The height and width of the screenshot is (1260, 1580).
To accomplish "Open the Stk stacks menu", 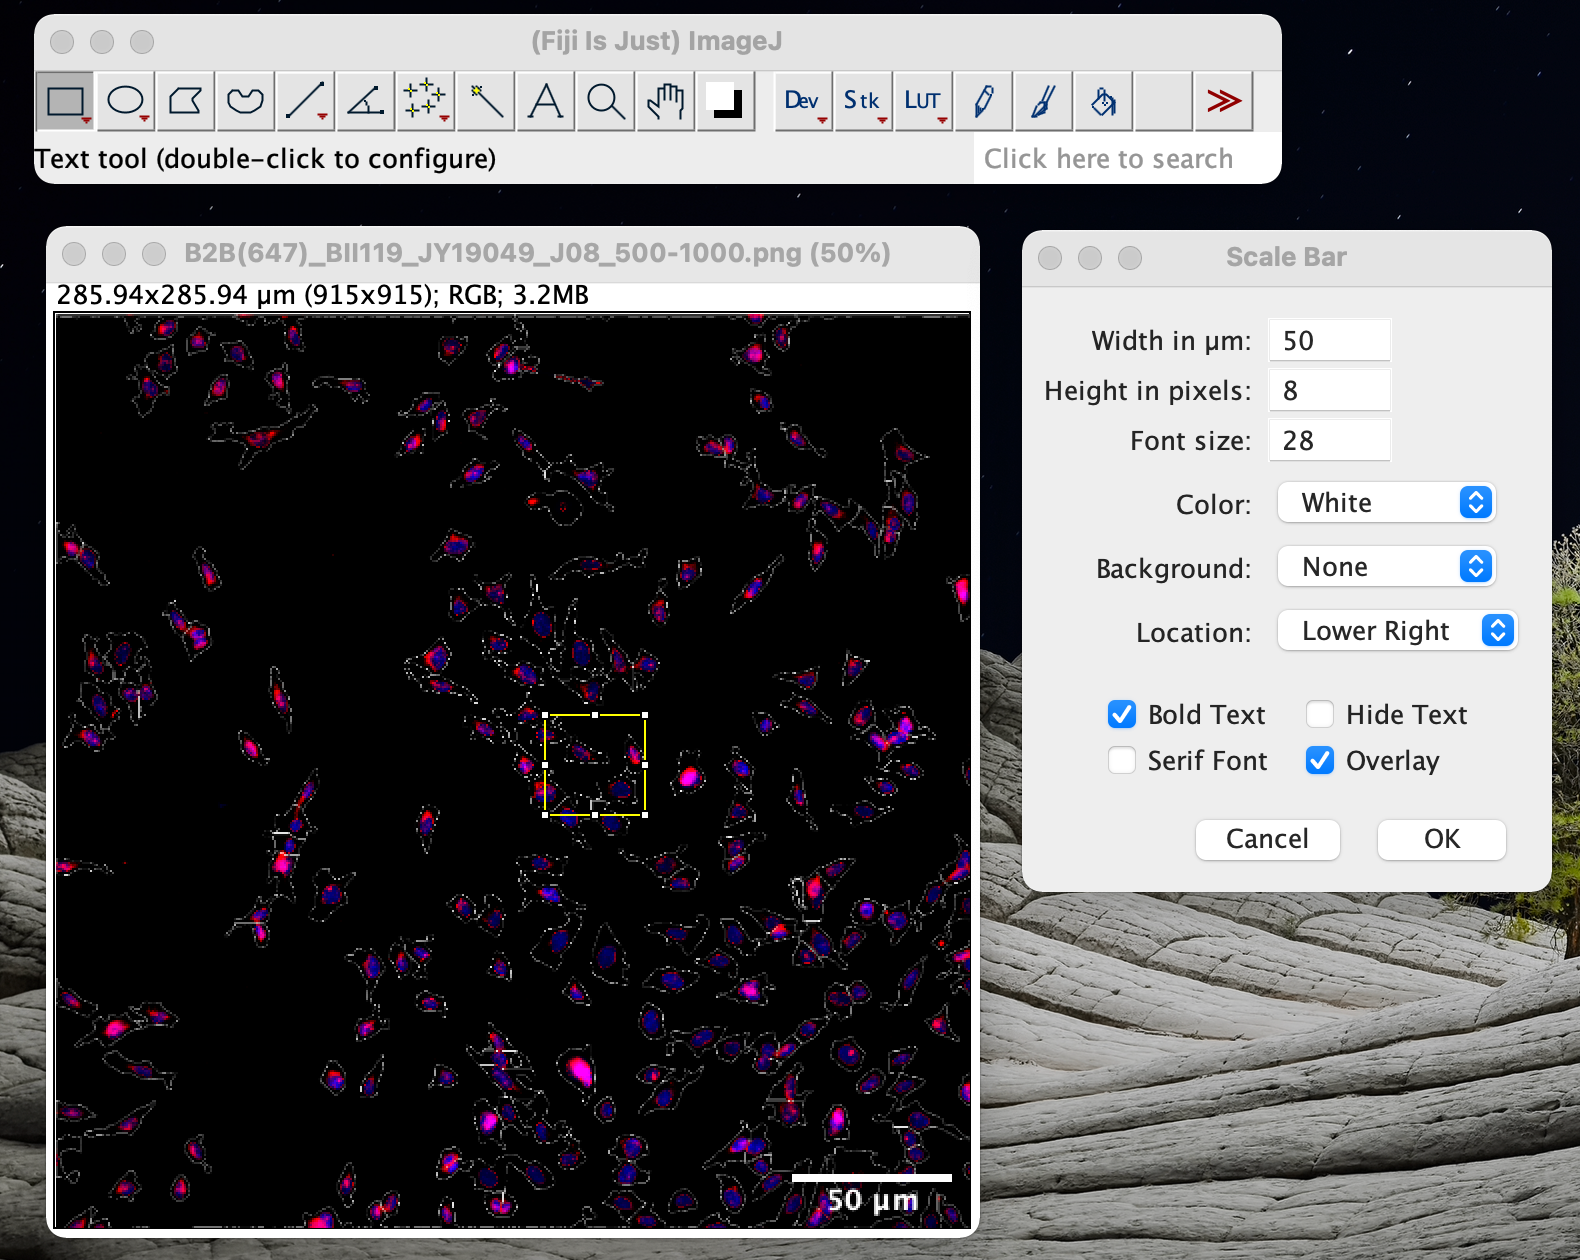I will tap(862, 101).
